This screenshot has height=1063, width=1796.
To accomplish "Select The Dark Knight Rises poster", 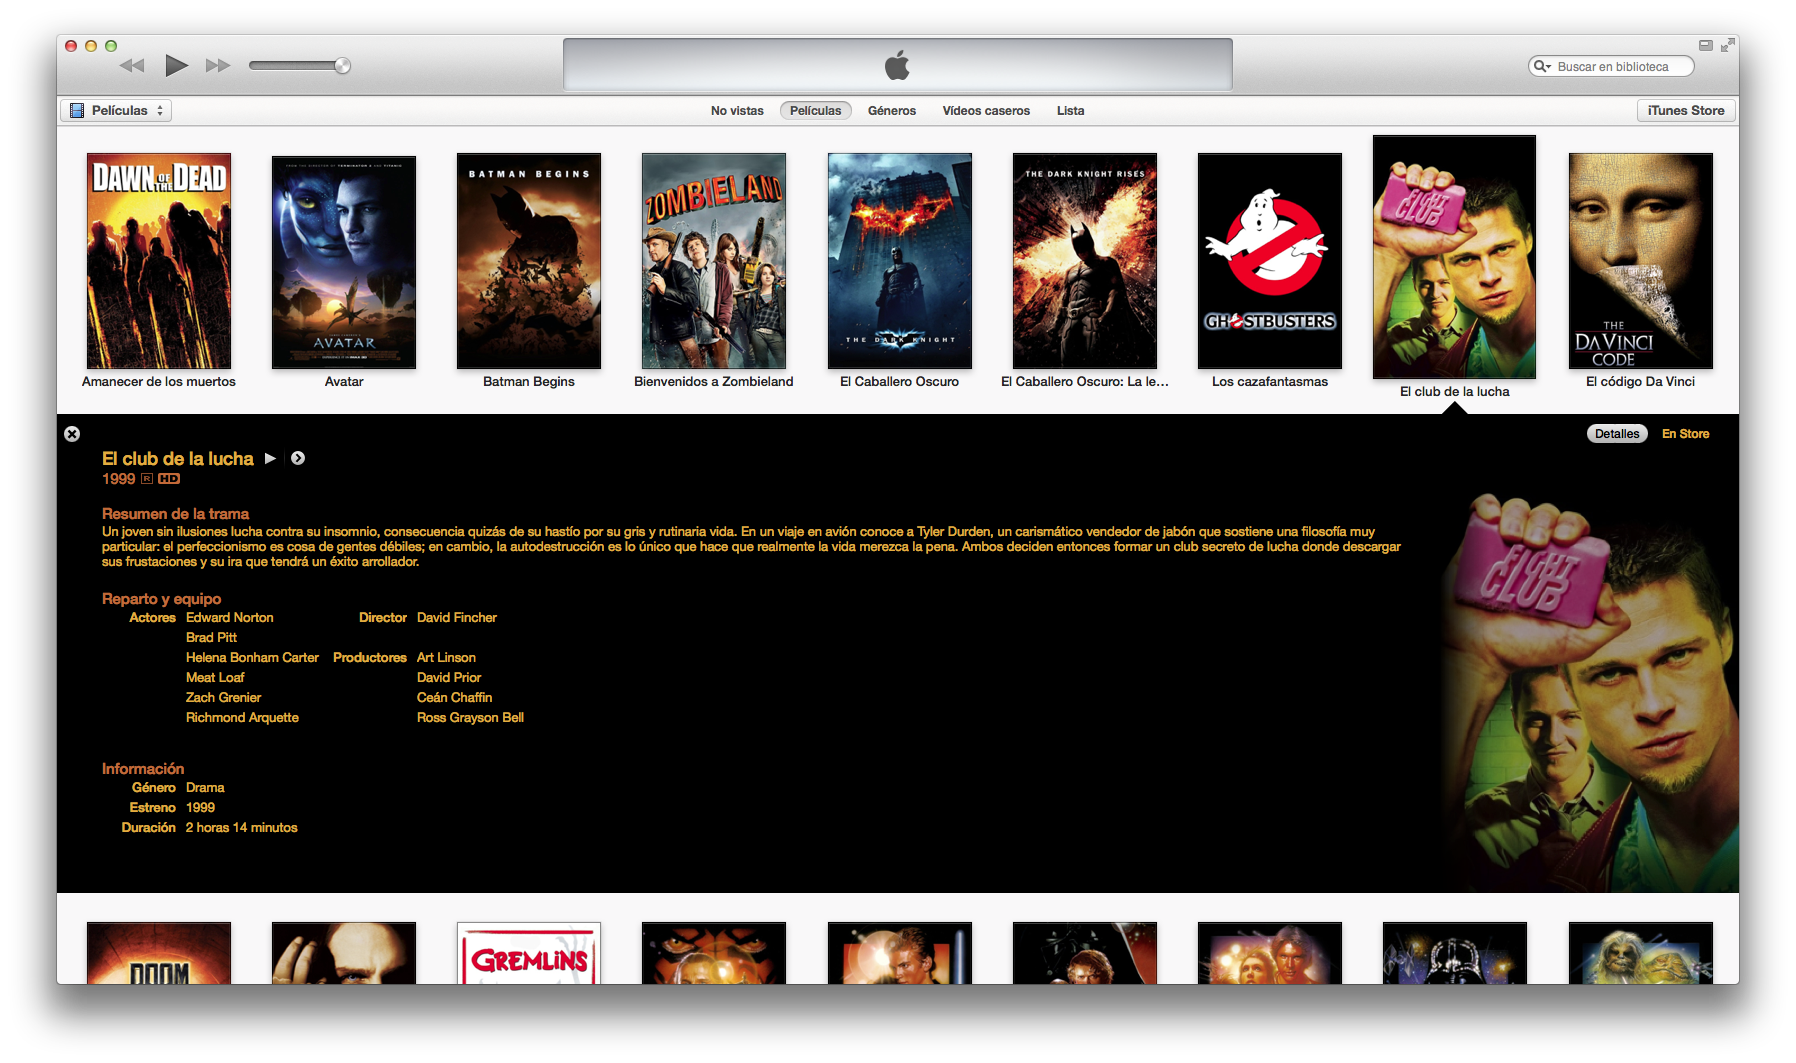I will tap(1085, 261).
